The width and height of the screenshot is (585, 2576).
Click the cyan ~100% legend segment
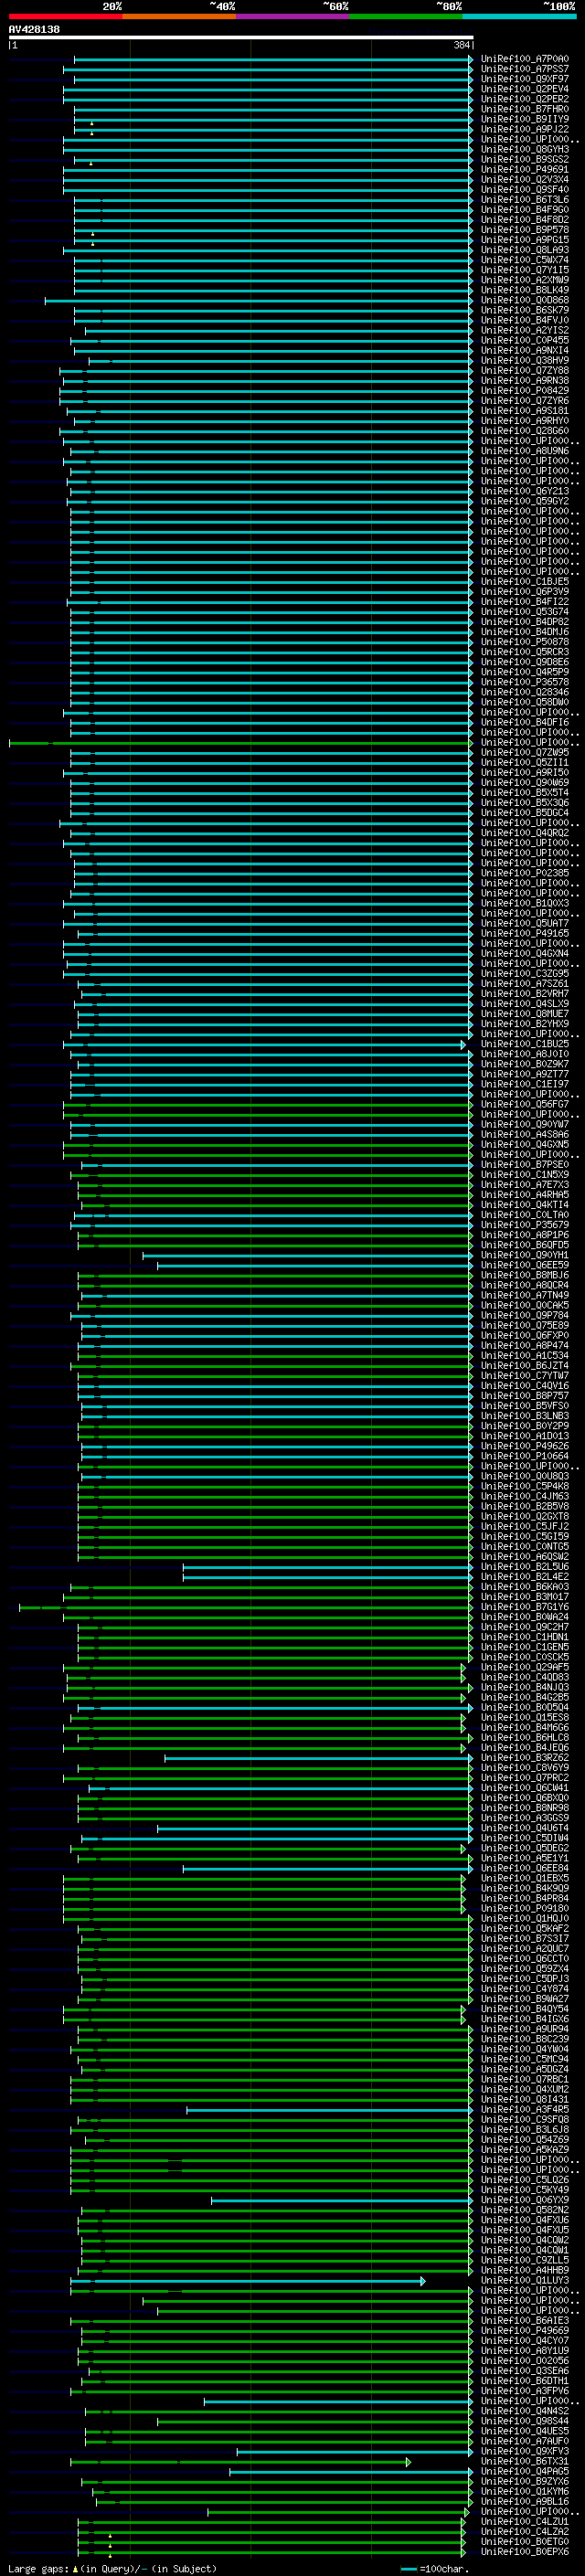519,17
